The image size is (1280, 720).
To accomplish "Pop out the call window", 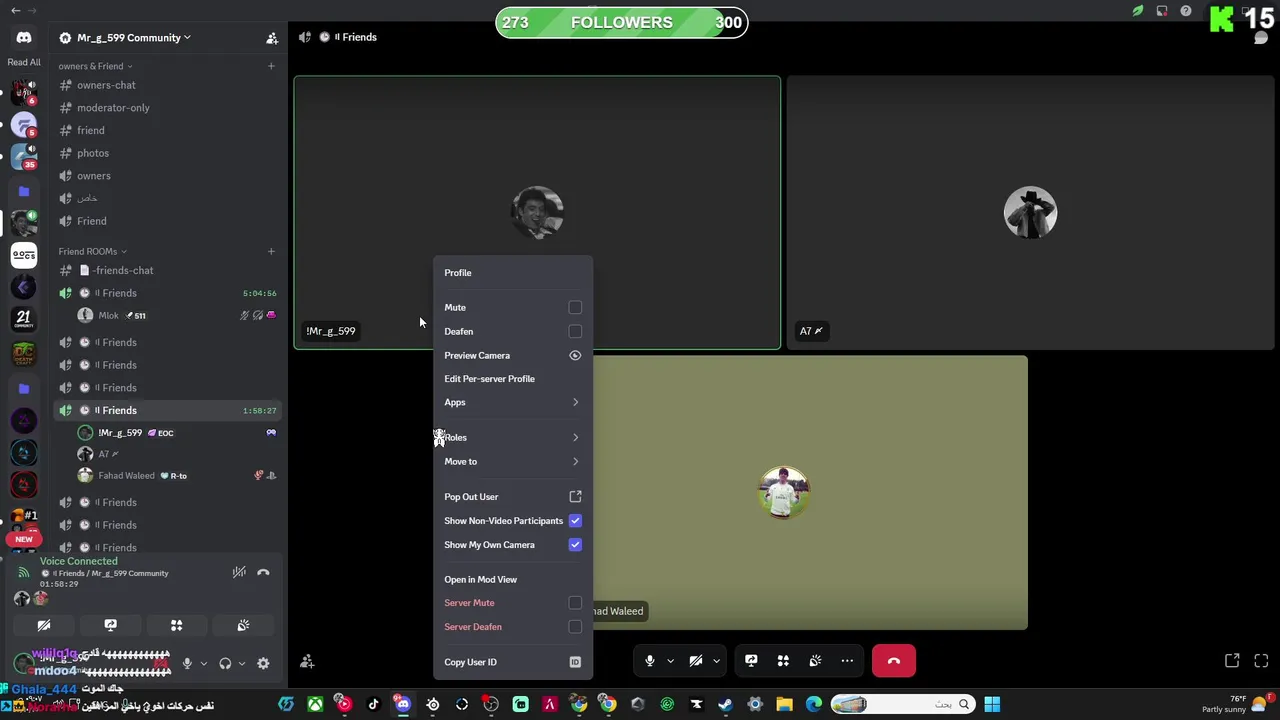I will pos(1232,661).
